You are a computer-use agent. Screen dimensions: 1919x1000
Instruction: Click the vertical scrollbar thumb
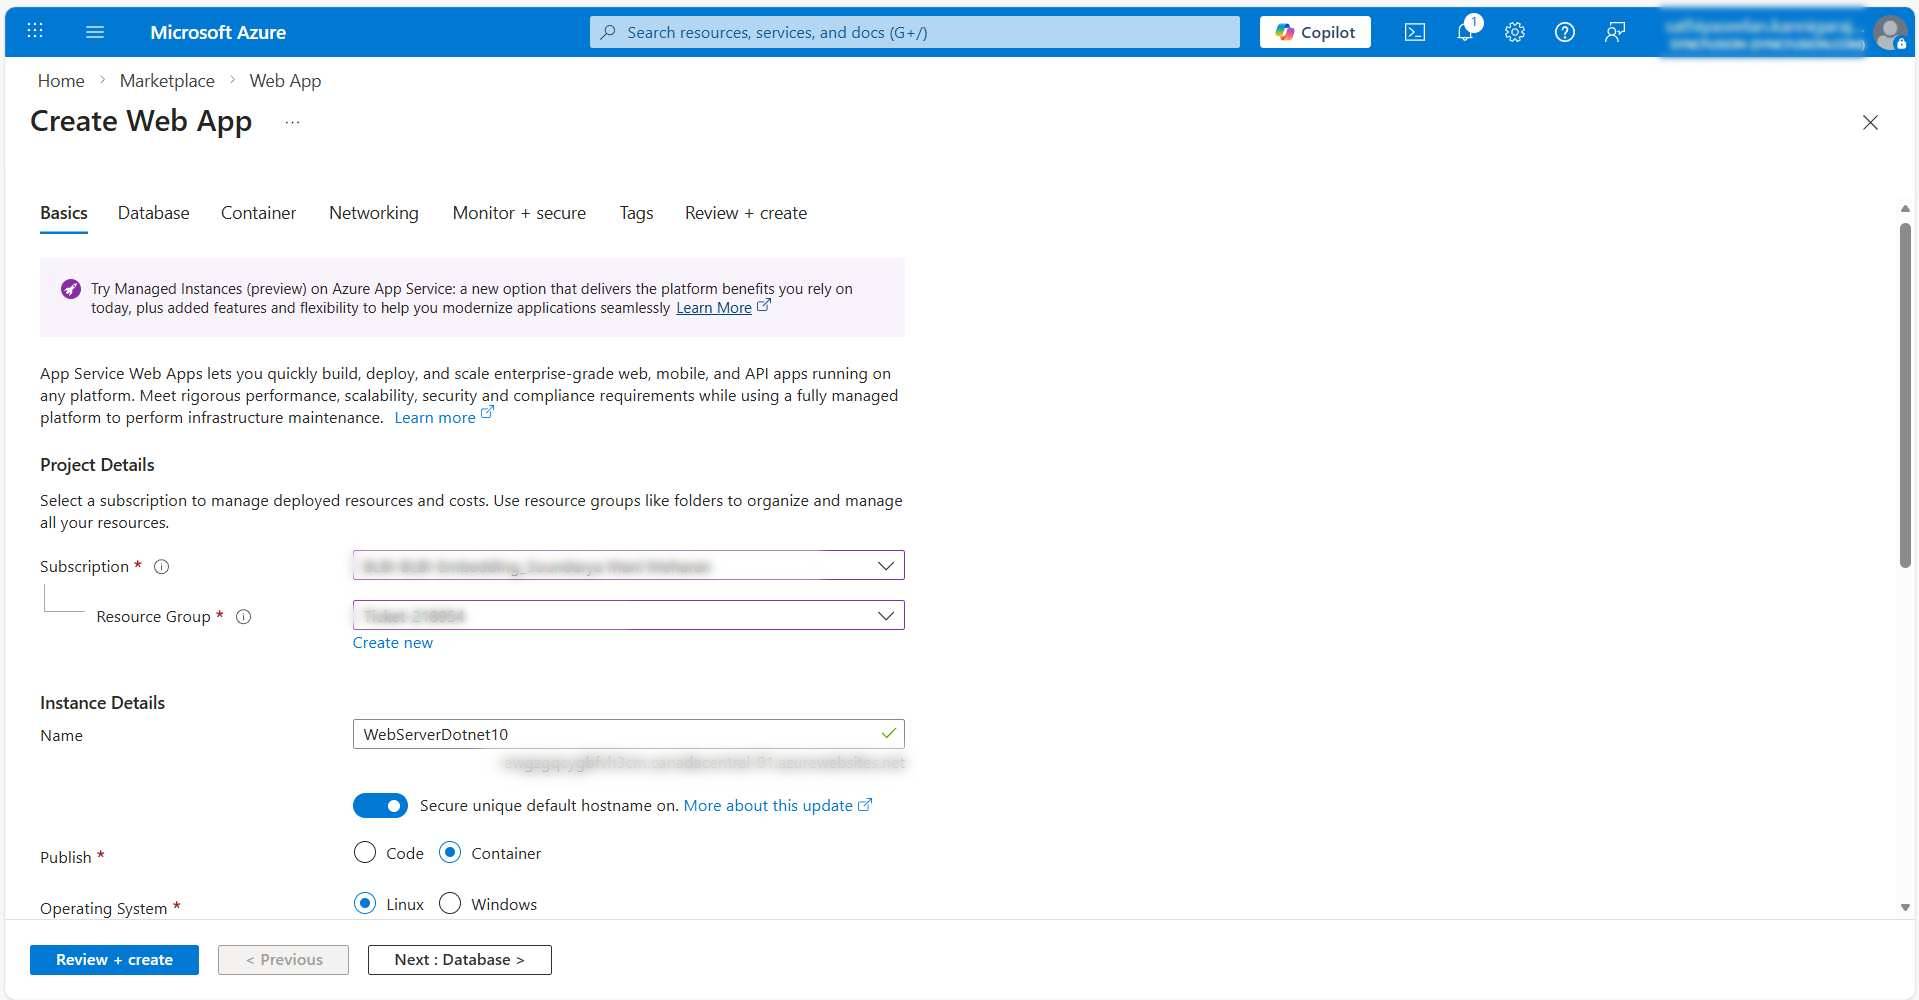[x=1905, y=395]
